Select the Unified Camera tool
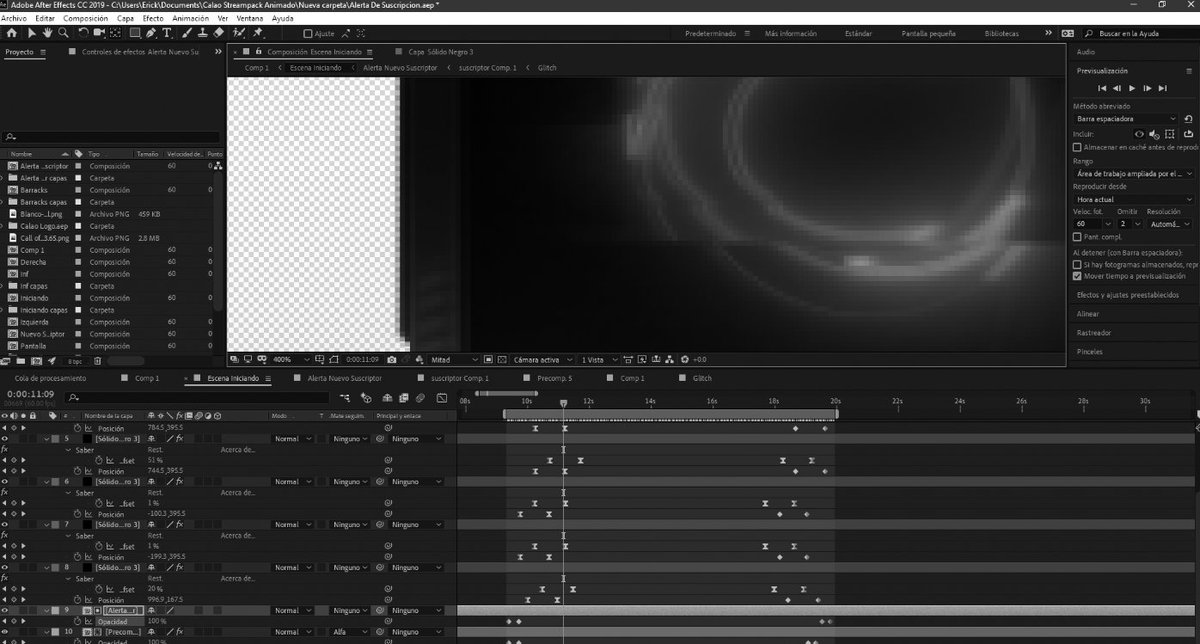This screenshot has width=1200, height=644. click(x=99, y=32)
